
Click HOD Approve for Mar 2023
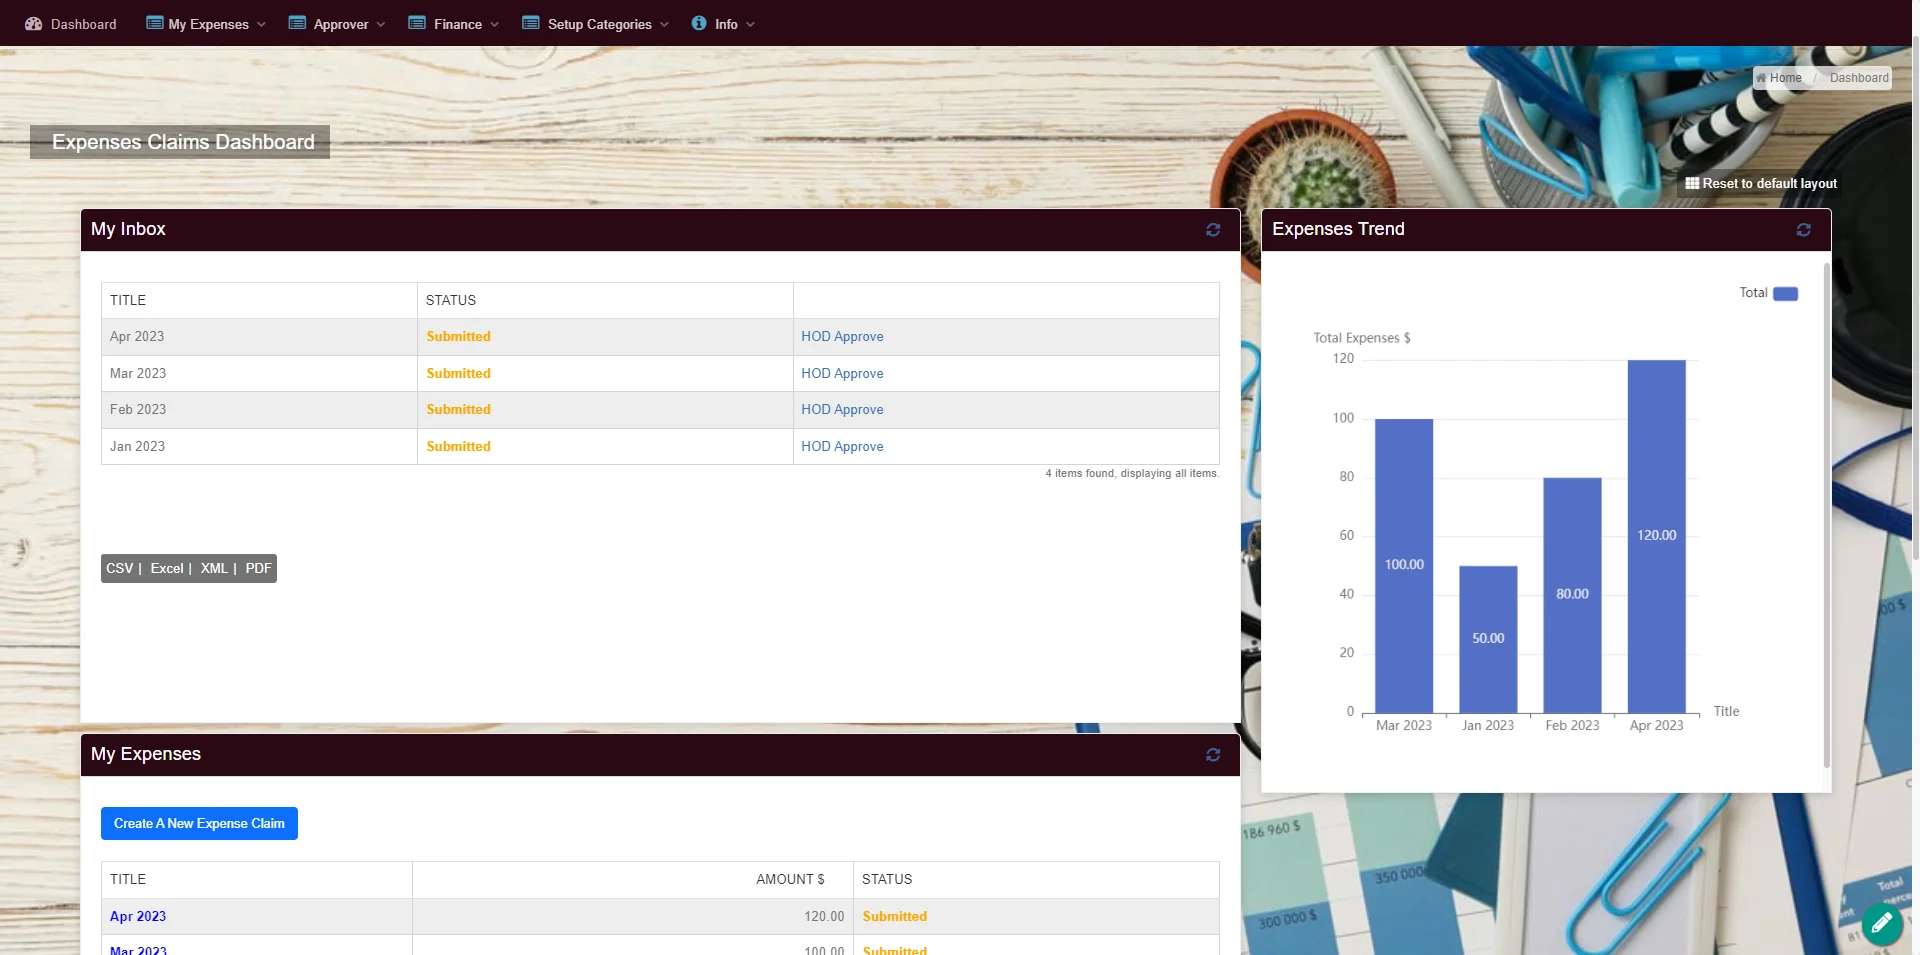point(842,374)
